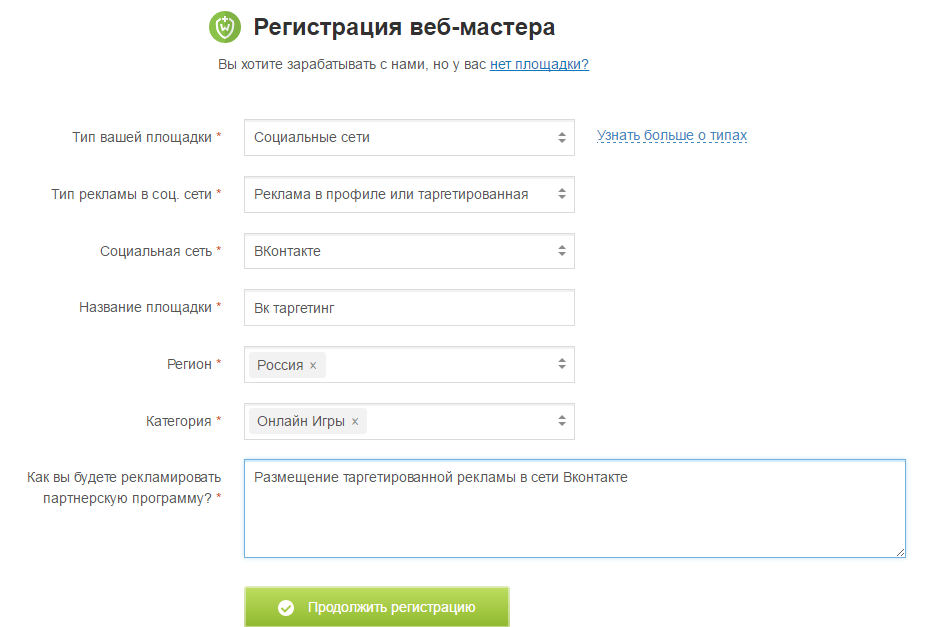Grab the textarea resize handle
Image resolution: width=947 pixels, height=627 pixels.
(900, 551)
